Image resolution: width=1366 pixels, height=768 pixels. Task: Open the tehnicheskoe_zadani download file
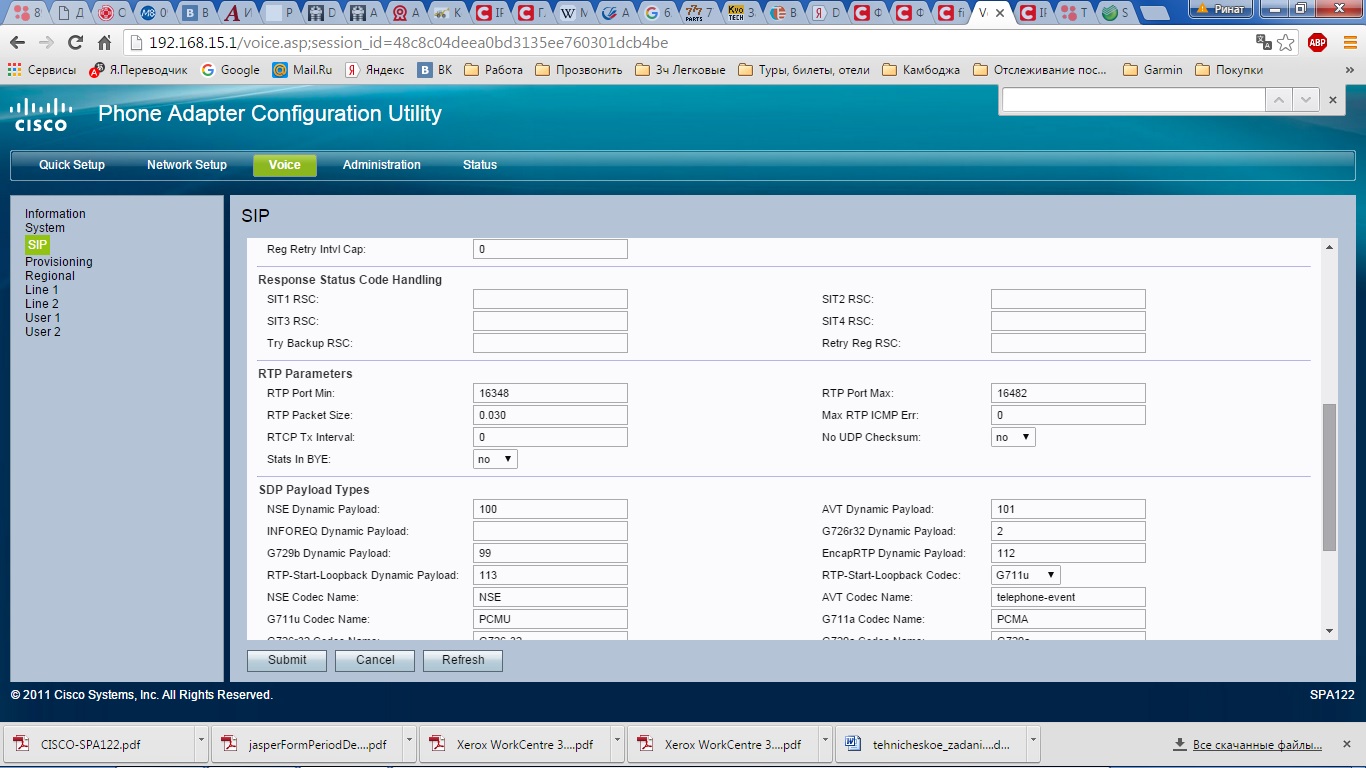(930, 745)
